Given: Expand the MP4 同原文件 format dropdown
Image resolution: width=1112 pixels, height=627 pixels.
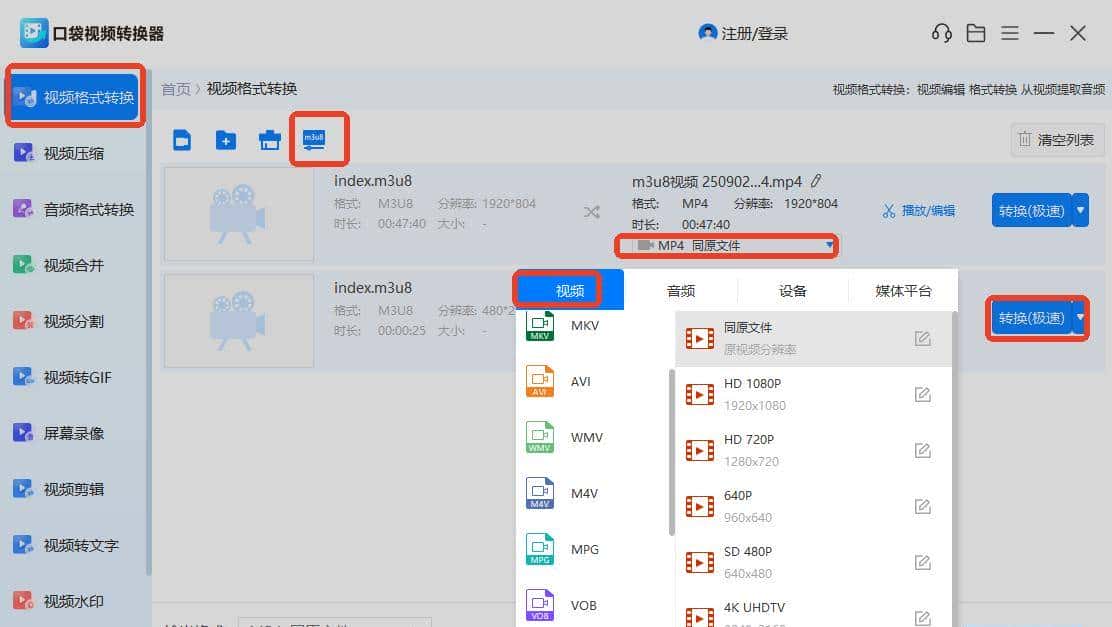Looking at the screenshot, I should pos(726,245).
